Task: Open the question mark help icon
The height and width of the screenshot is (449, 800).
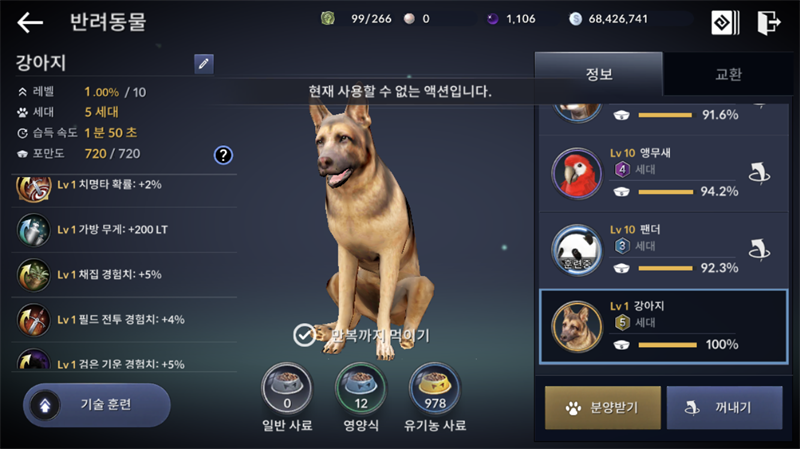Action: (223, 155)
